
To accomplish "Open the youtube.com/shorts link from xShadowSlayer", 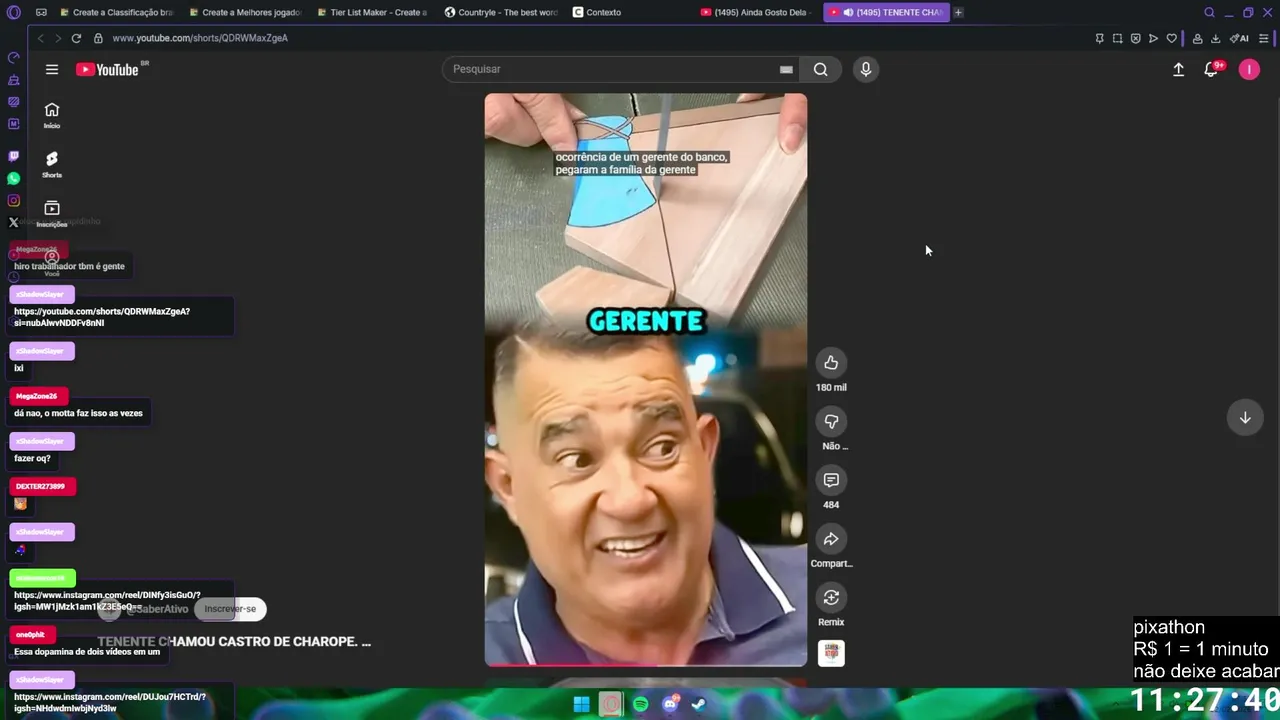I will pyautogui.click(x=102, y=317).
